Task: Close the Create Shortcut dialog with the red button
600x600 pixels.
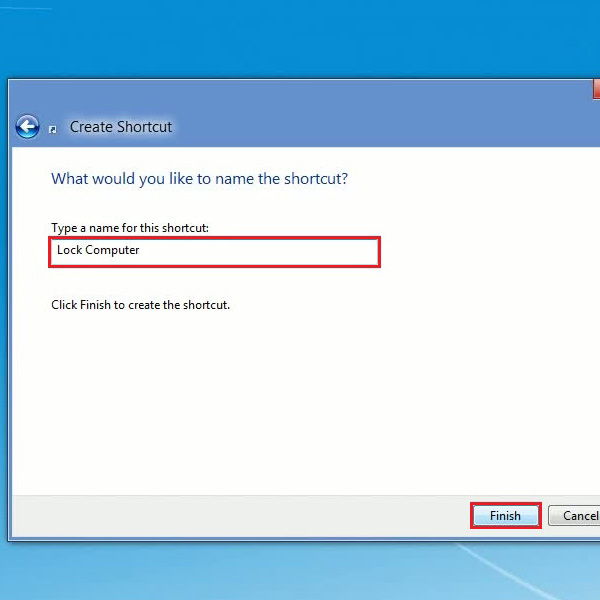Action: (596, 89)
